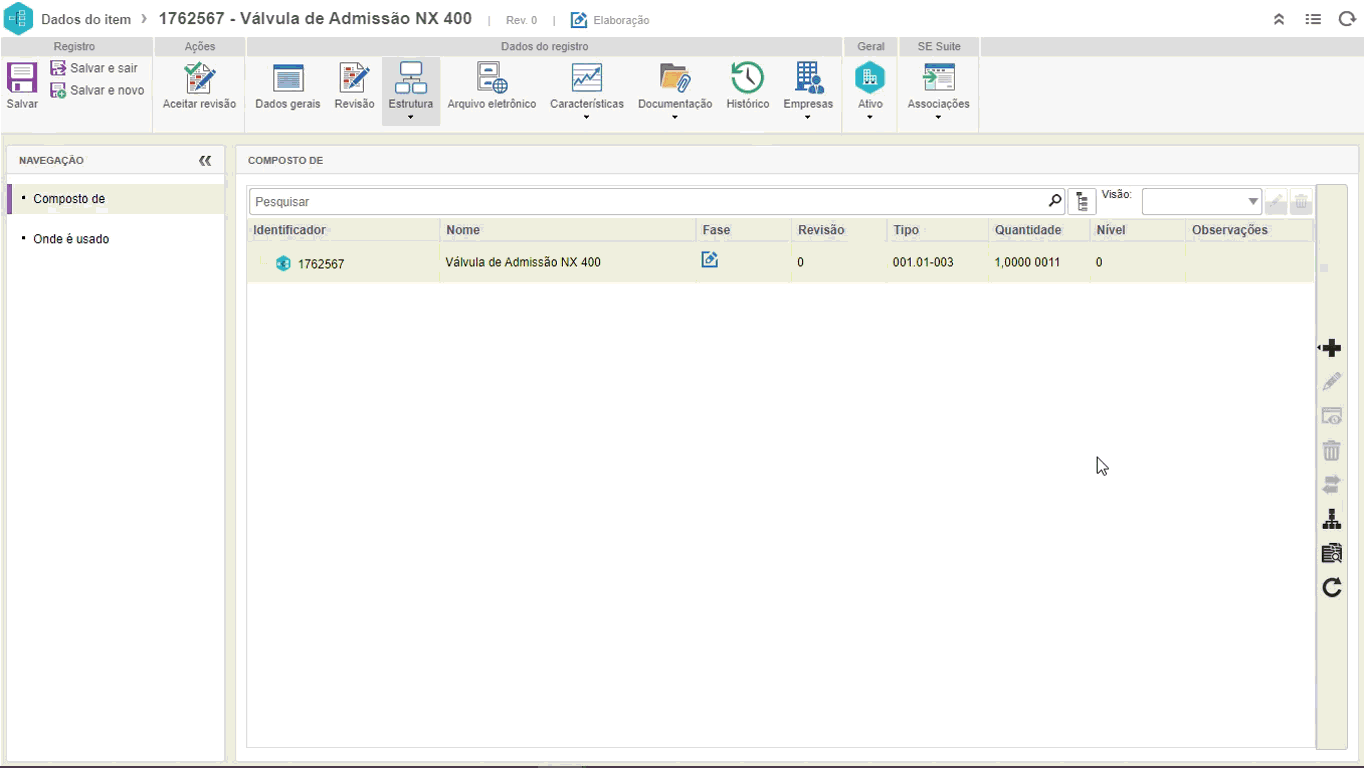
Task: Collapse the Navegação panel
Action: click(x=205, y=160)
